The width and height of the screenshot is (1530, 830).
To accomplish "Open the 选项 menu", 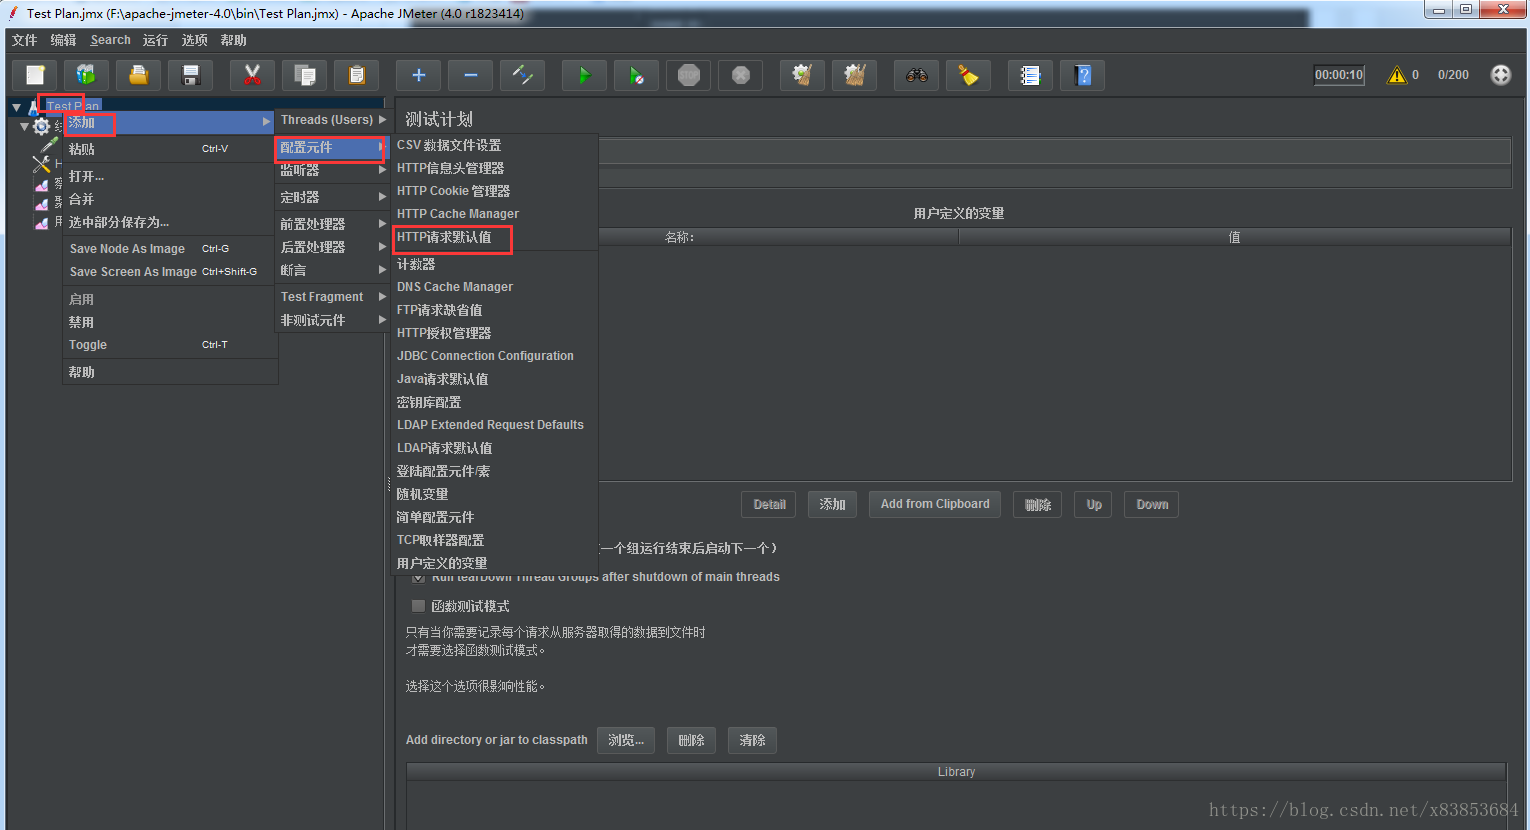I will tap(195, 40).
